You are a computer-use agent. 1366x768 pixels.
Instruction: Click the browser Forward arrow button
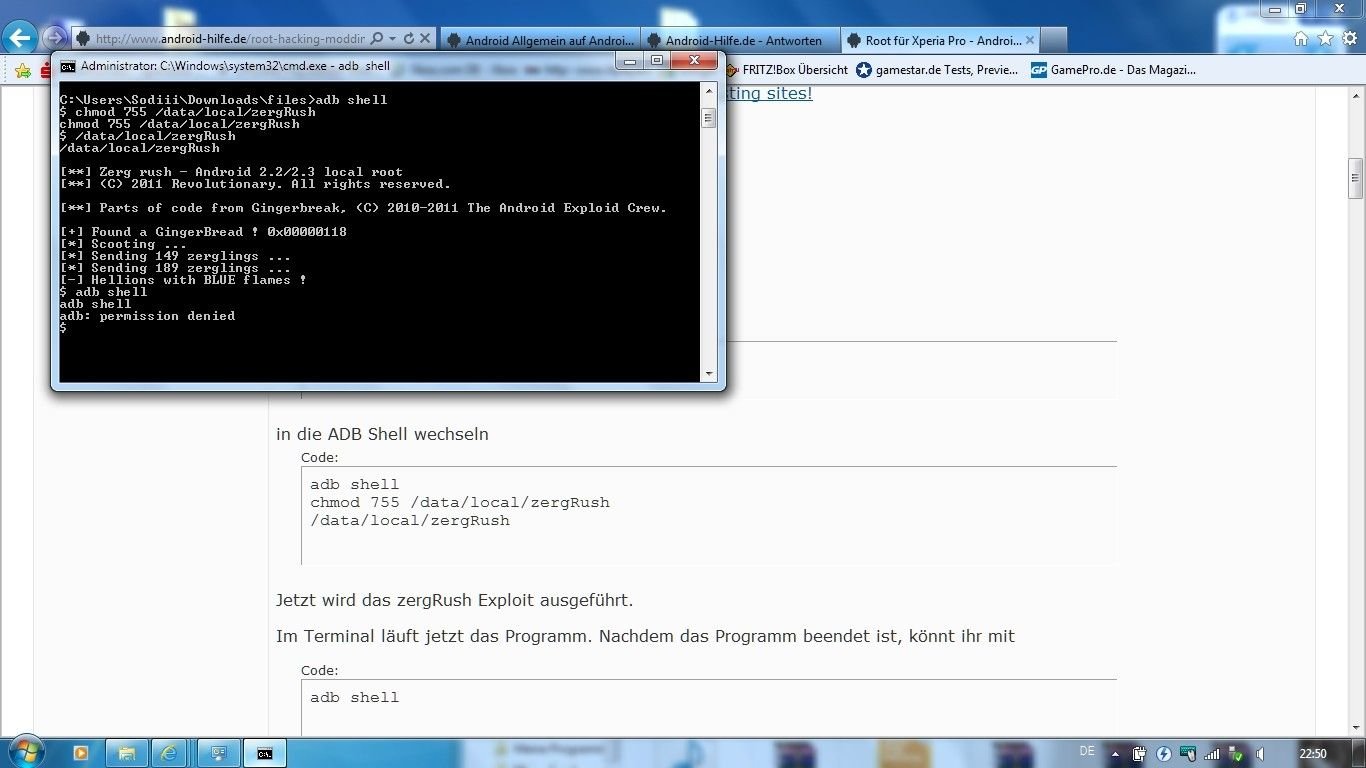coord(54,39)
